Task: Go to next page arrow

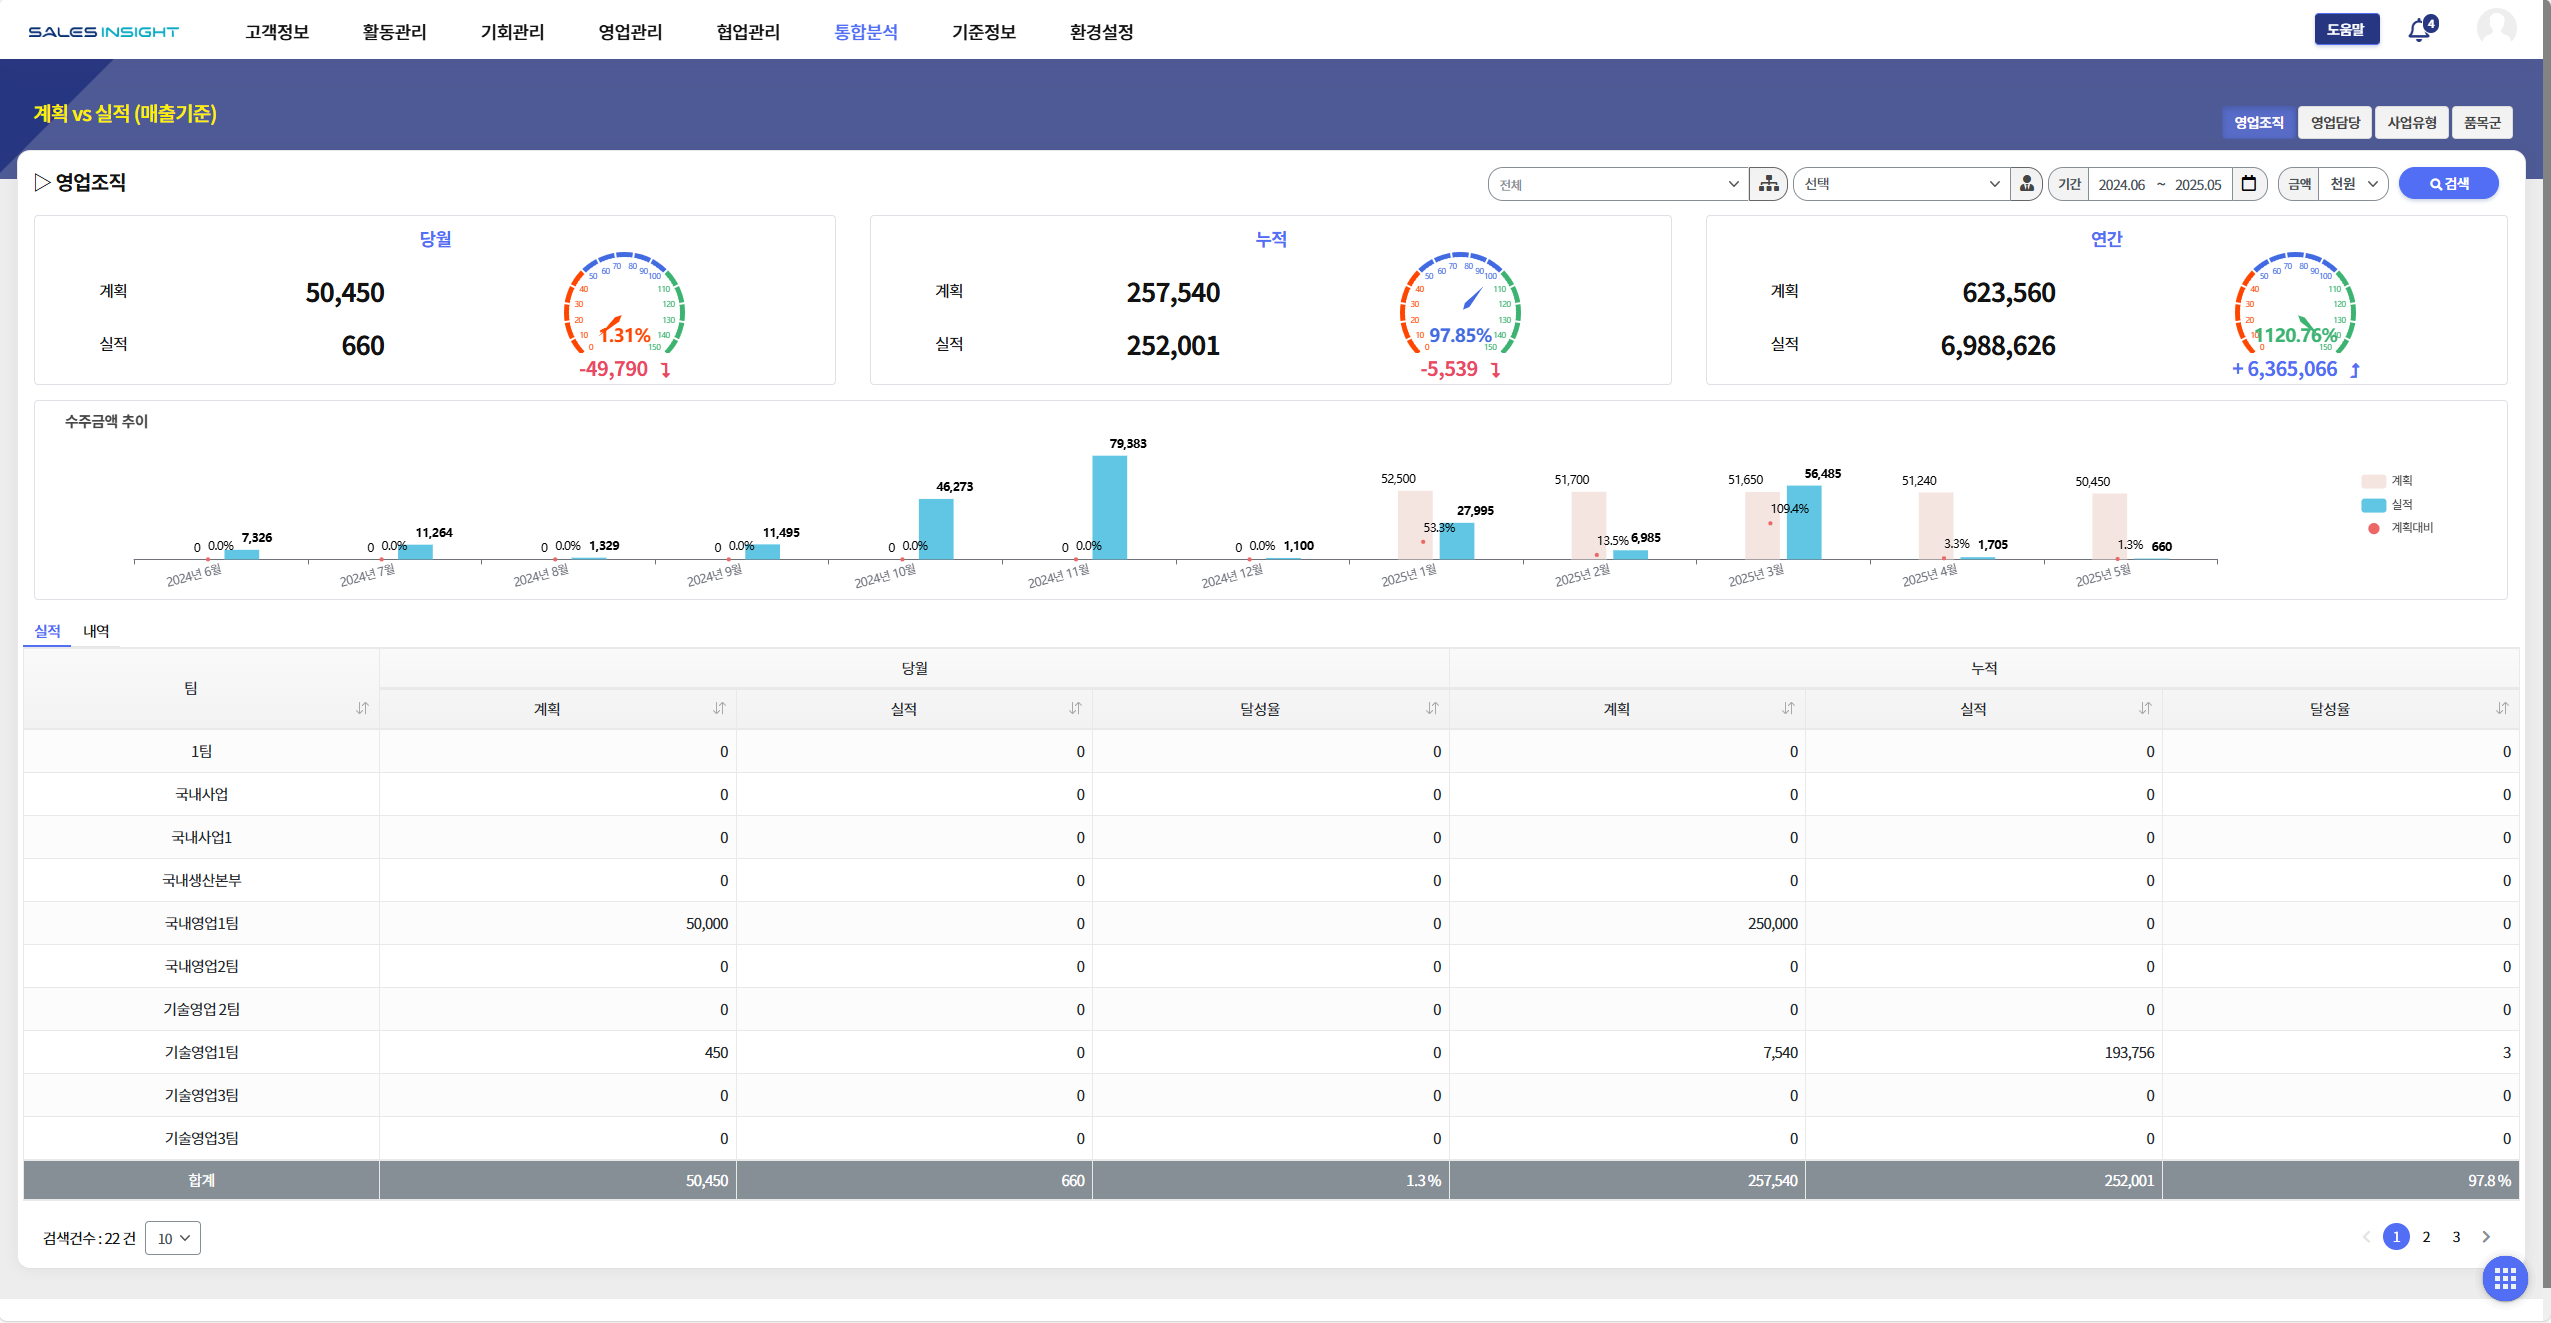Action: 2486,1237
